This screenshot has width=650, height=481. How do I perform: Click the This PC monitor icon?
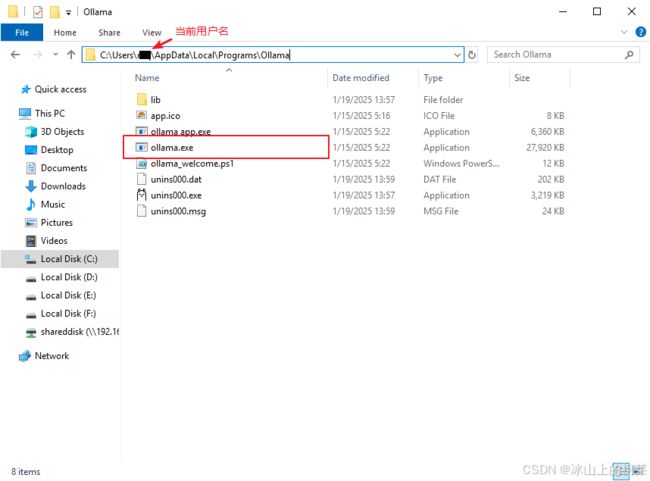pos(25,113)
